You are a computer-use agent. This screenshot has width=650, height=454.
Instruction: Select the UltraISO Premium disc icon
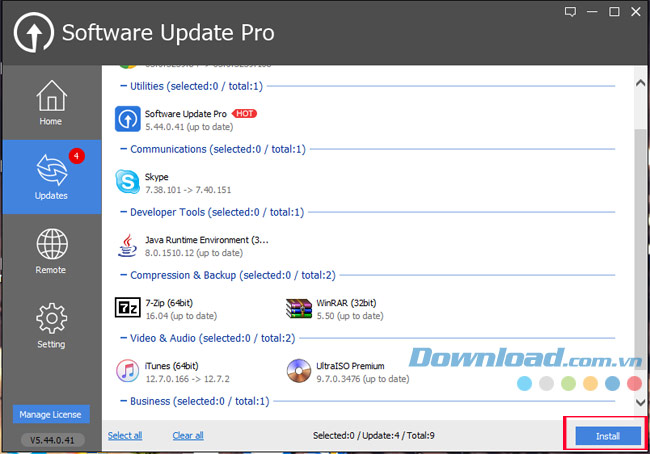tap(298, 371)
